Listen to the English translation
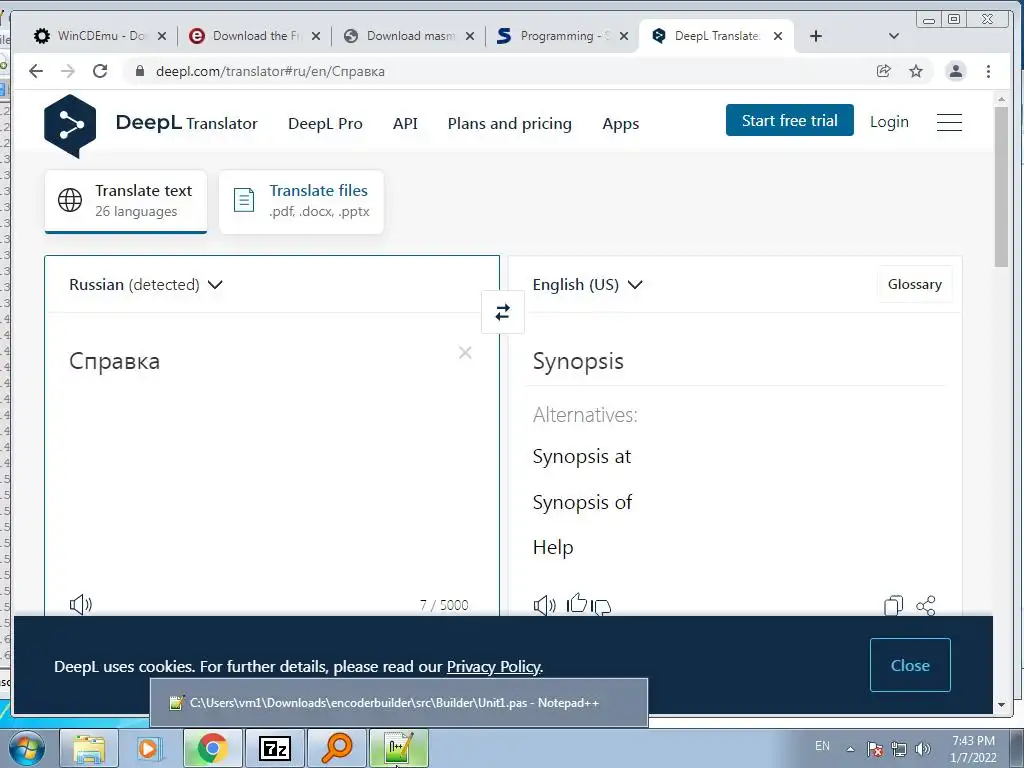This screenshot has width=1024, height=768. (x=545, y=605)
